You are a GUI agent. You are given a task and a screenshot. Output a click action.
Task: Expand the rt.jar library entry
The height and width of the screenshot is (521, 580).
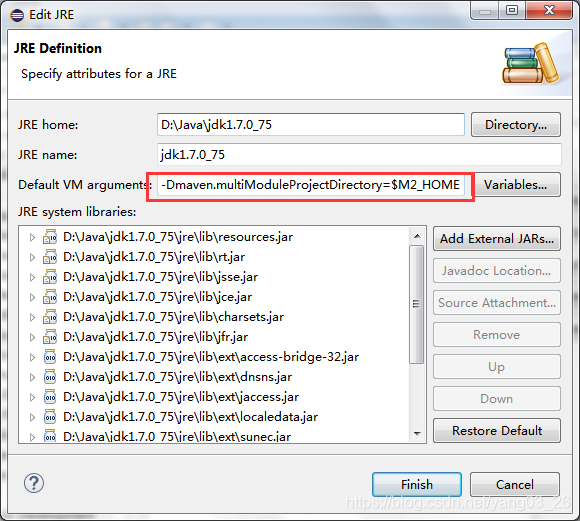pyautogui.click(x=32, y=257)
